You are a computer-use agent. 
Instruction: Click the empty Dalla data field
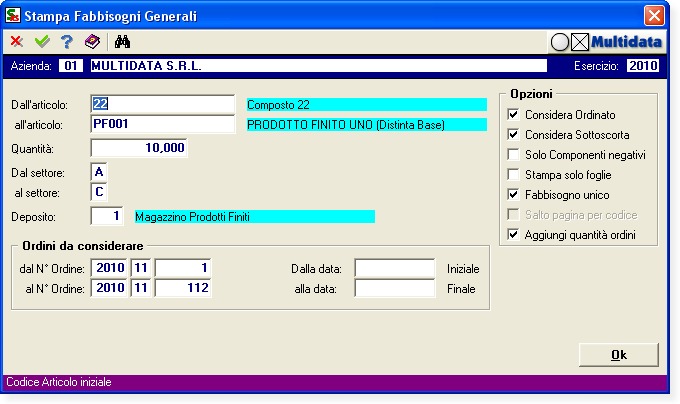[x=395, y=268]
